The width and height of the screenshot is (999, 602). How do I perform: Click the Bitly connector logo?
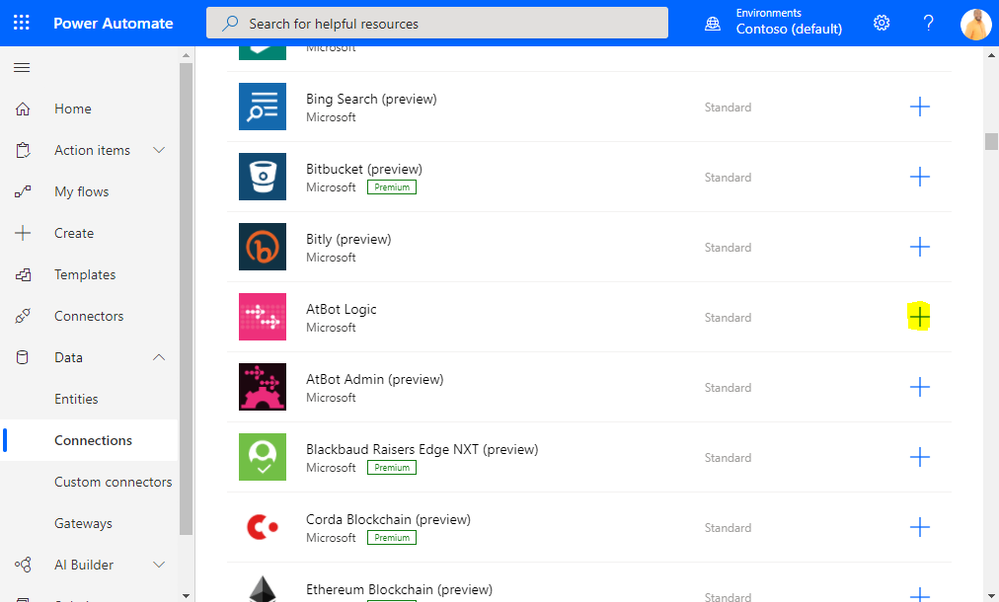[263, 247]
